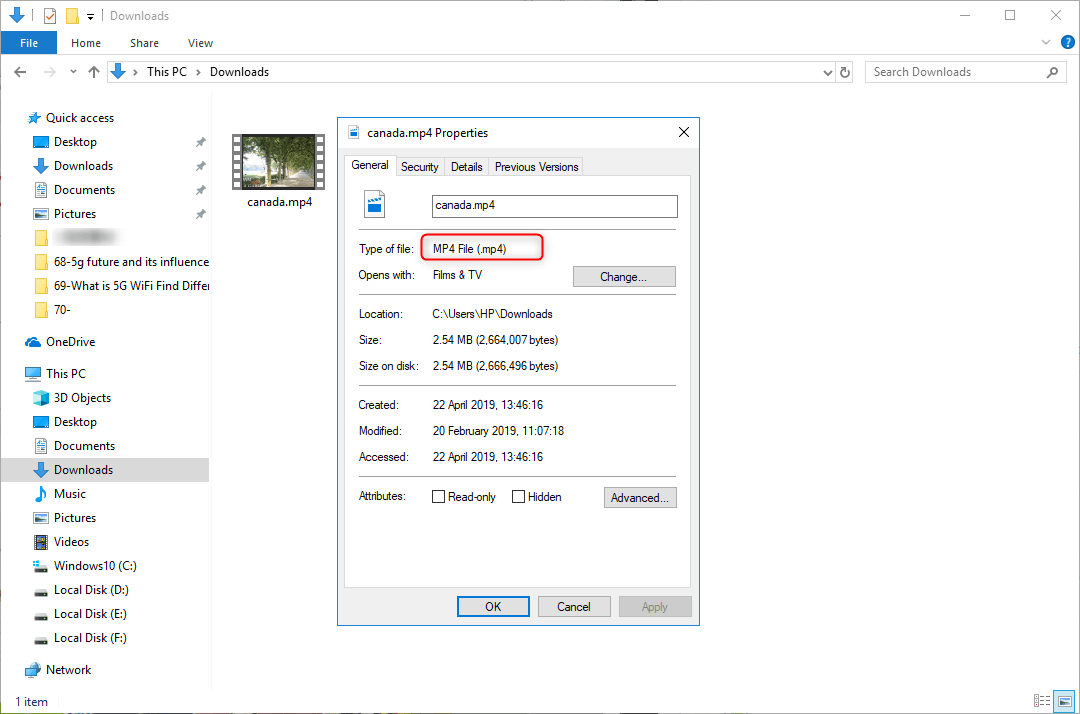Click OK in Properties dialog
Image resolution: width=1080 pixels, height=714 pixels.
point(493,607)
